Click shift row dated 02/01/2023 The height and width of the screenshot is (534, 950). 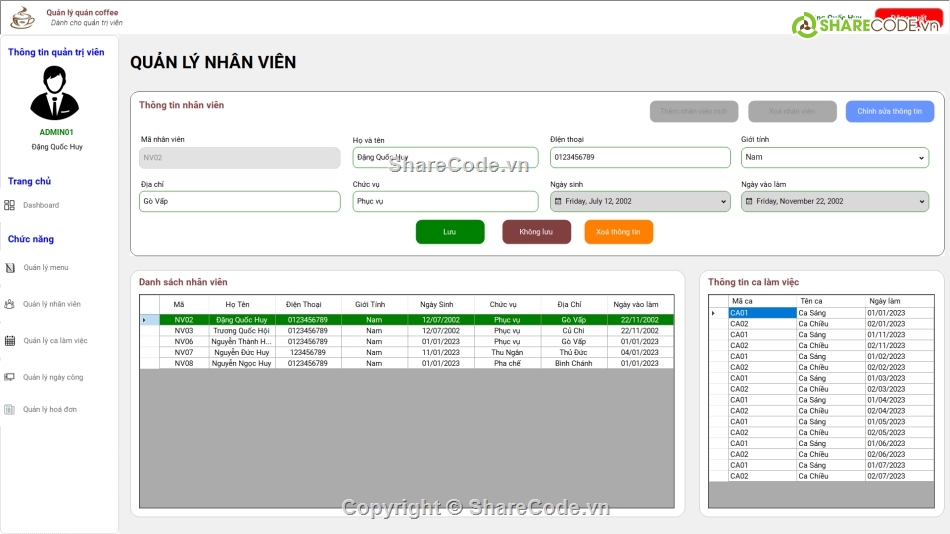(822, 324)
